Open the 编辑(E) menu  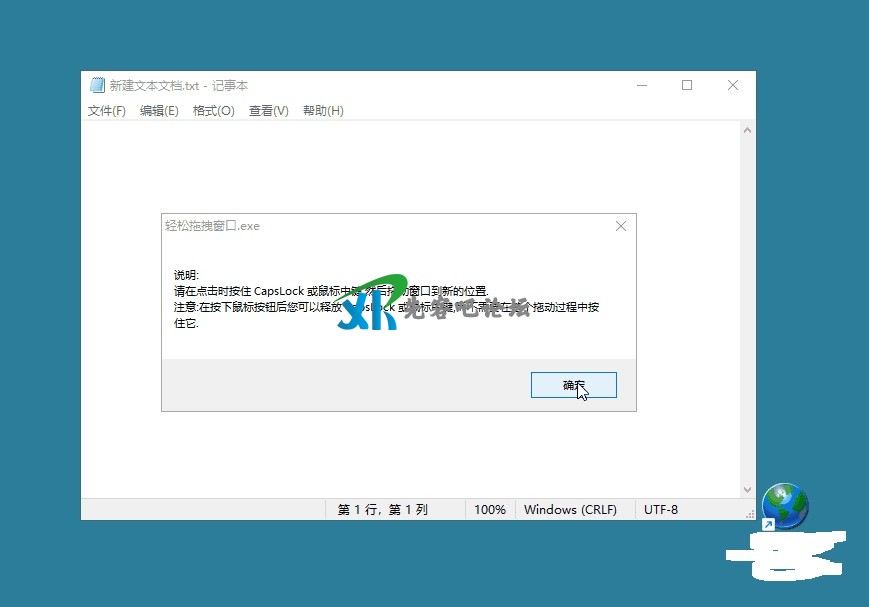[x=159, y=111]
